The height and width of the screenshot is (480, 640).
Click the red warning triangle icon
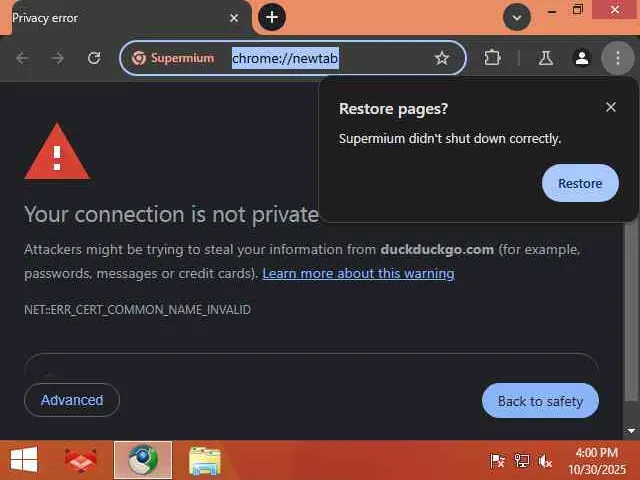(57, 152)
